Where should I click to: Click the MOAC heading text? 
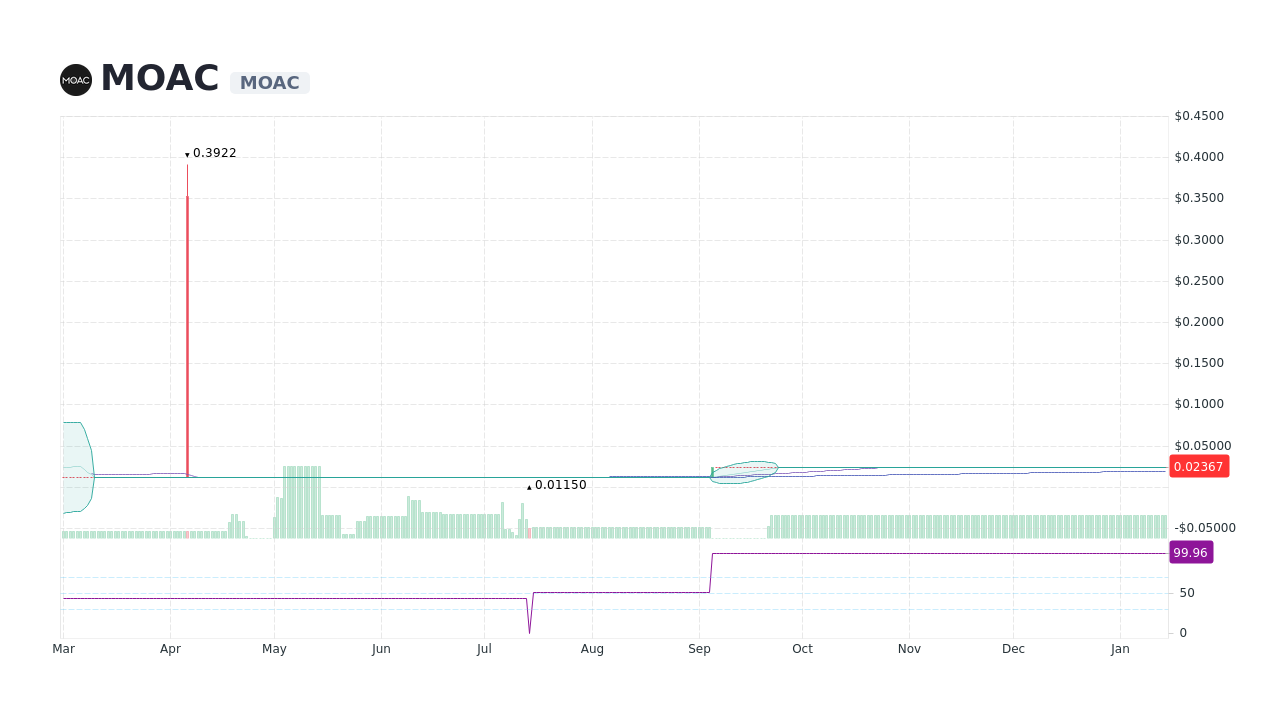pos(159,77)
